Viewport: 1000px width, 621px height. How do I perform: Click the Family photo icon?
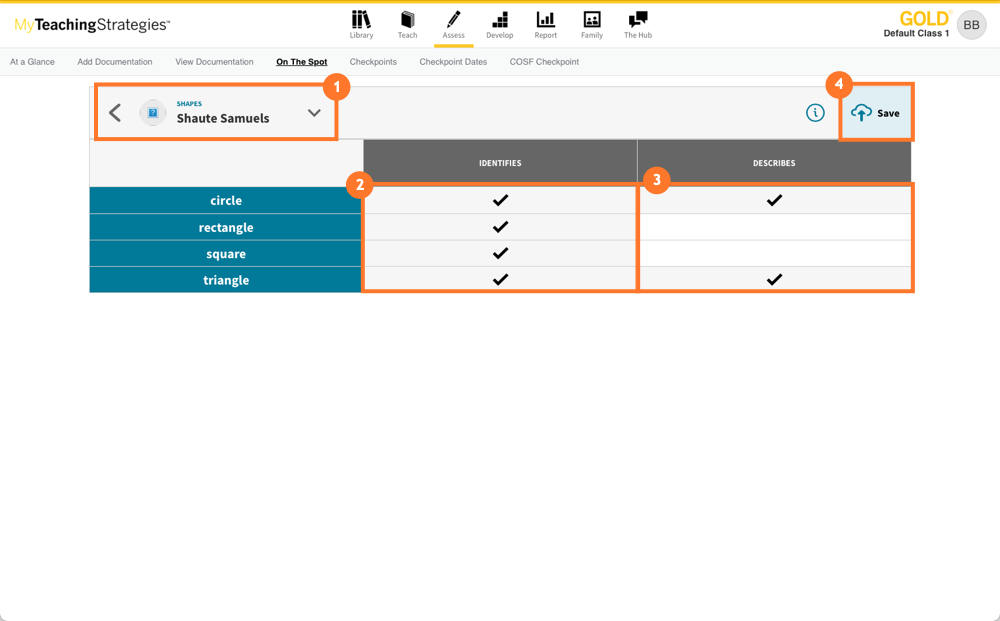(592, 20)
